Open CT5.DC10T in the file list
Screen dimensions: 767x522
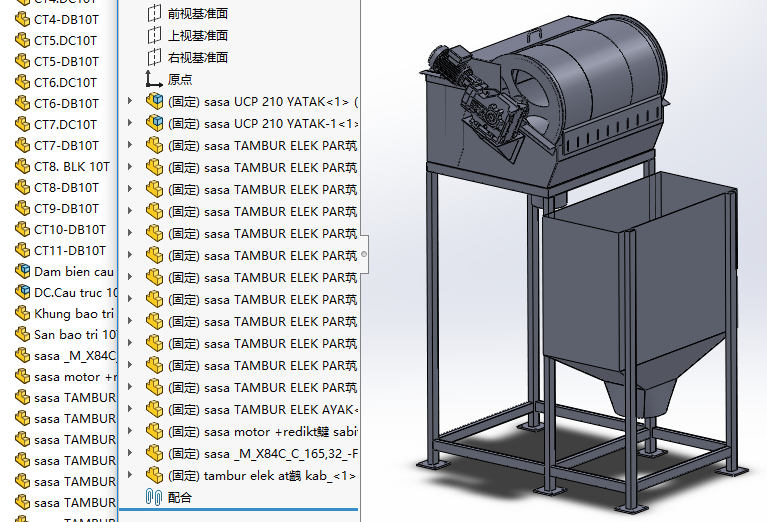[x=66, y=41]
